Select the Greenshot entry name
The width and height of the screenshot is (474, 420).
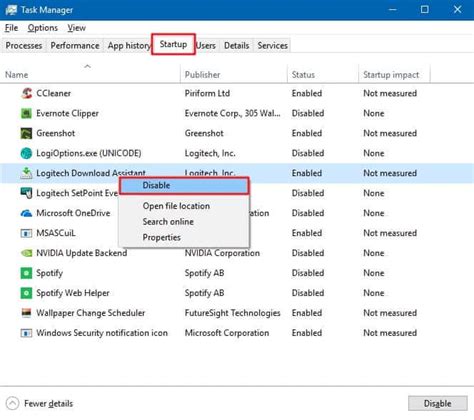(56, 133)
